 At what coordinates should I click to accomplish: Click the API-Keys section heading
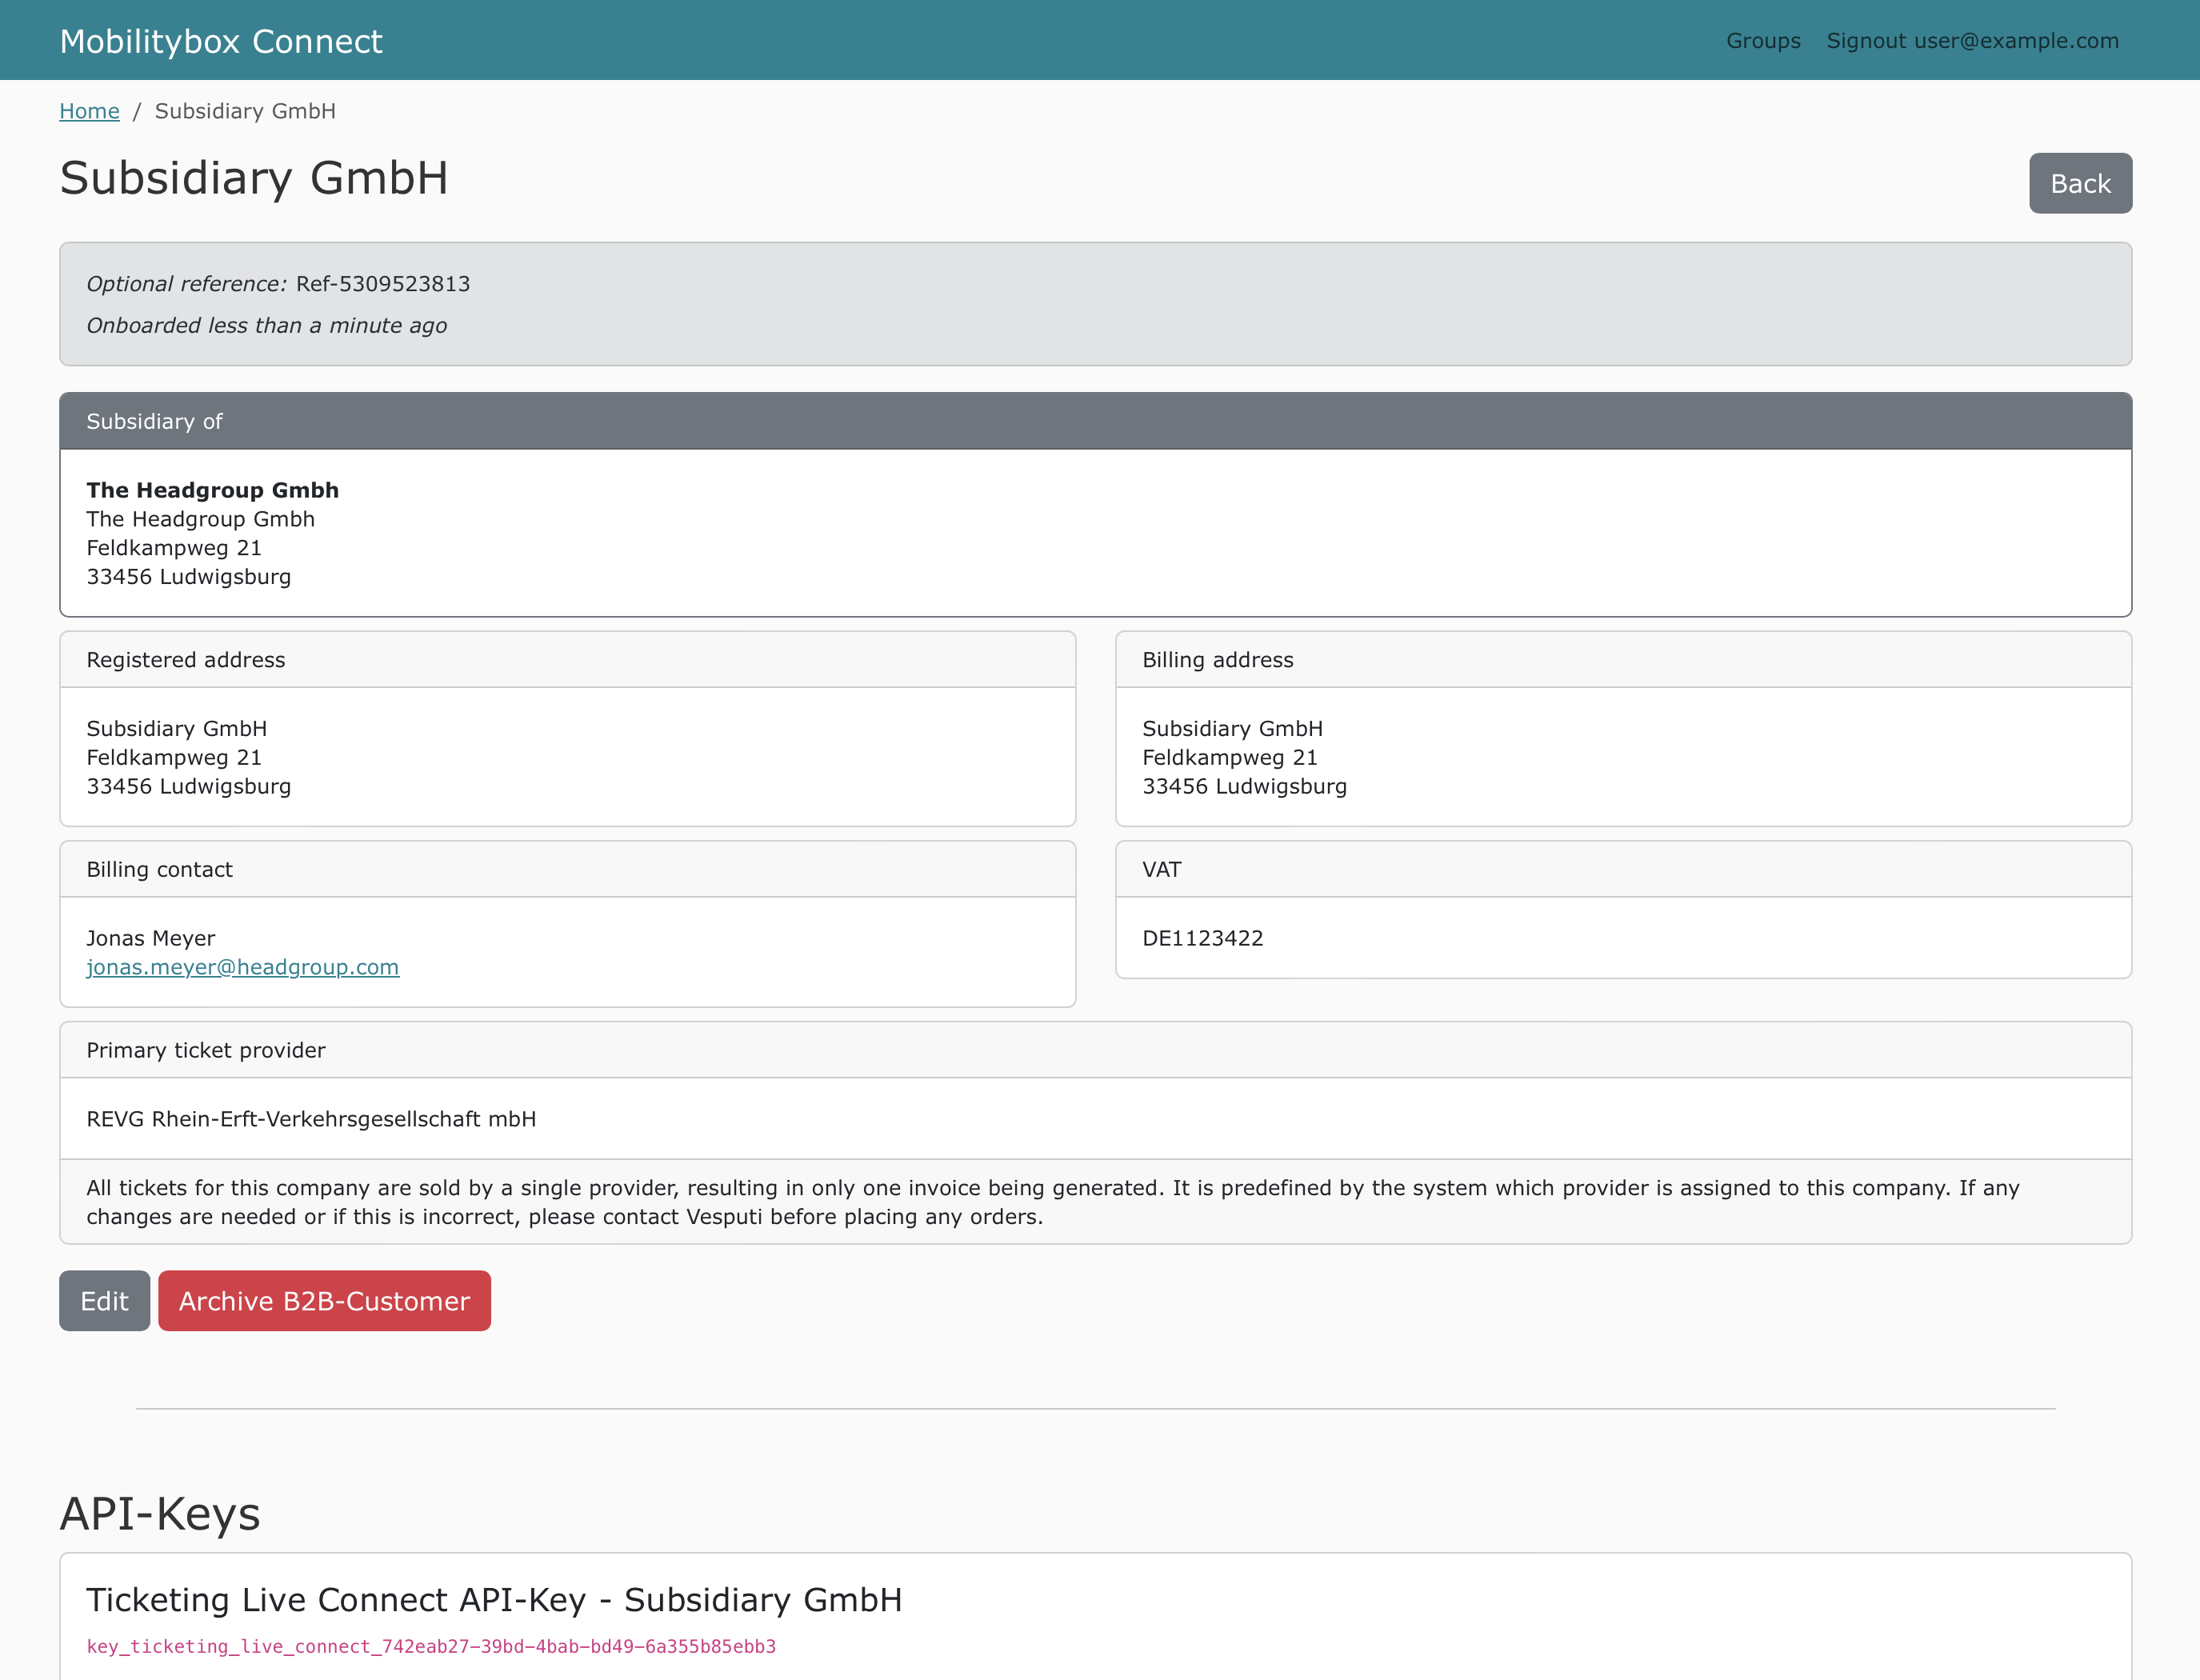click(160, 1514)
